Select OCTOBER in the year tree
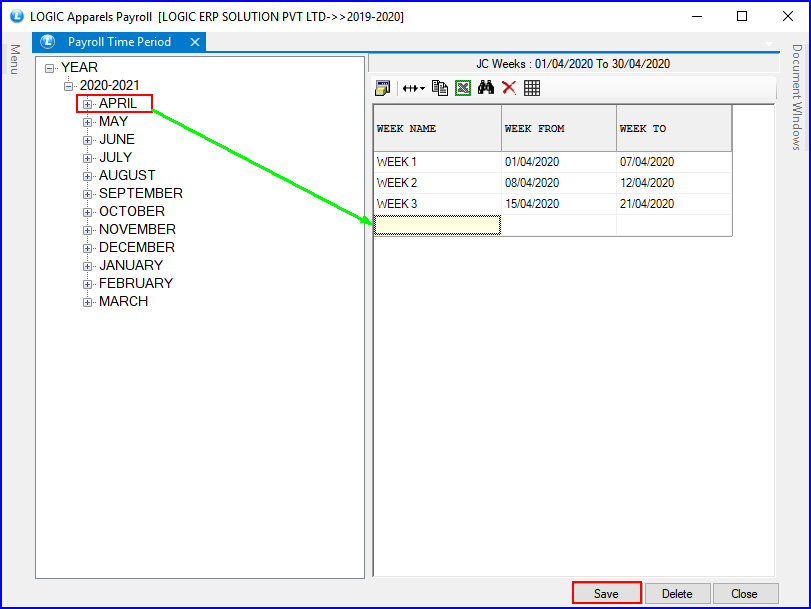Screen dimensions: 811x609 (132, 212)
